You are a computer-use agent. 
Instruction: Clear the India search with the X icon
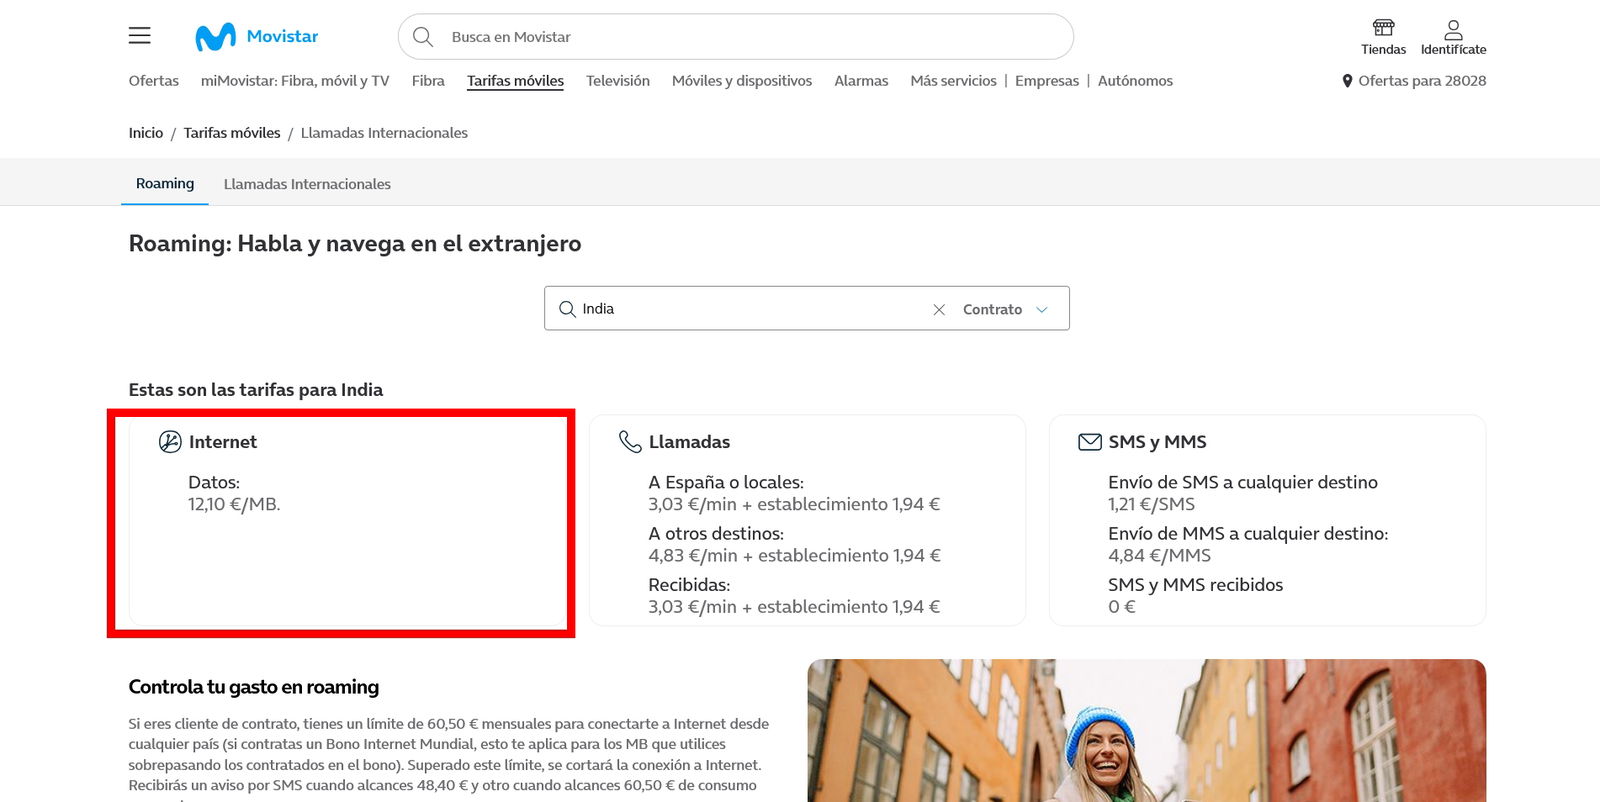pyautogui.click(x=939, y=310)
